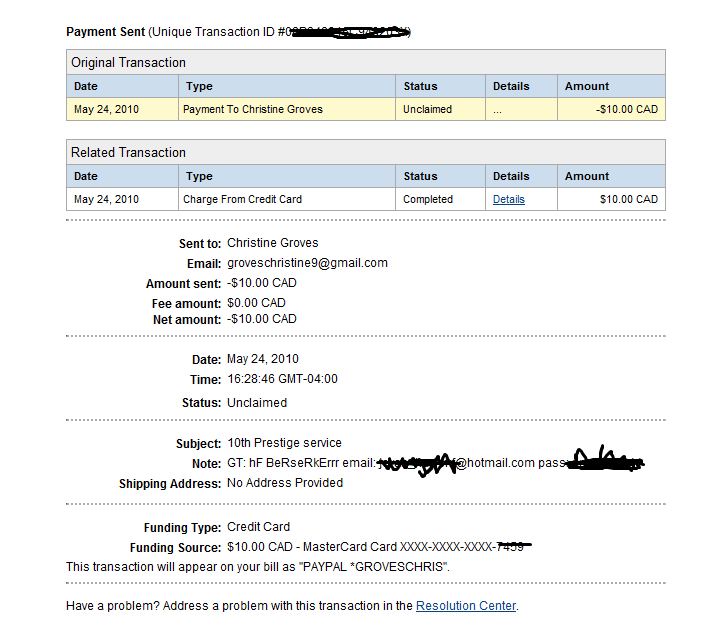Click the Payment Sent heading
The image size is (722, 617).
pyautogui.click(x=105, y=32)
